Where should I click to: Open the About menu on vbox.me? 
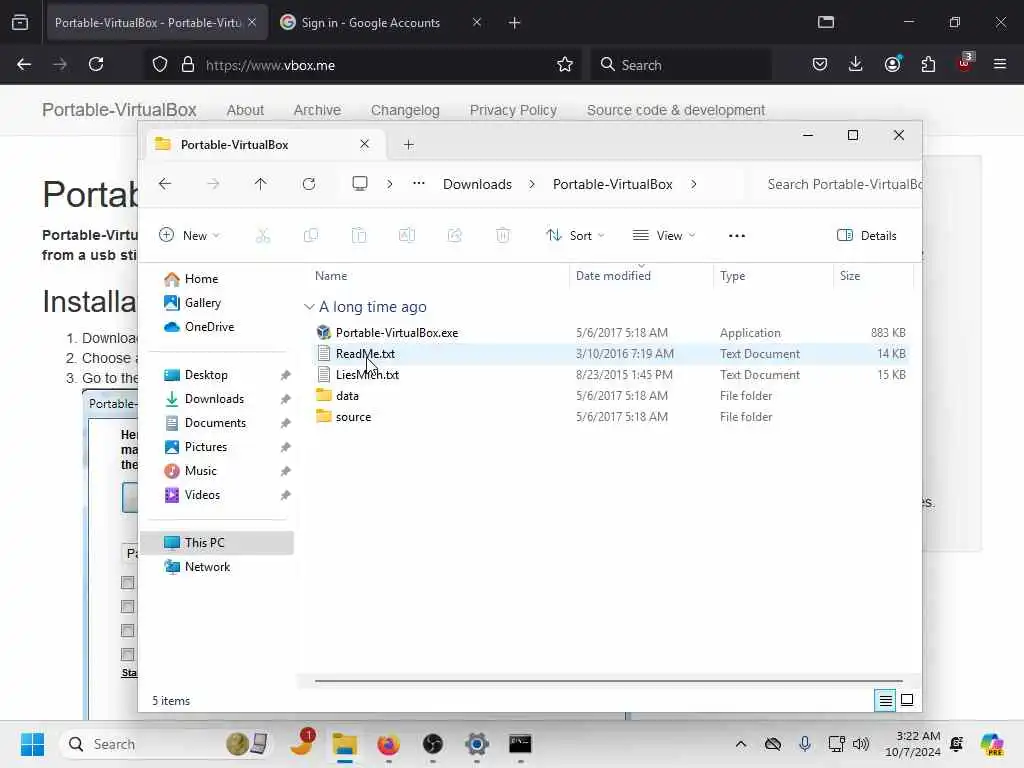click(245, 110)
